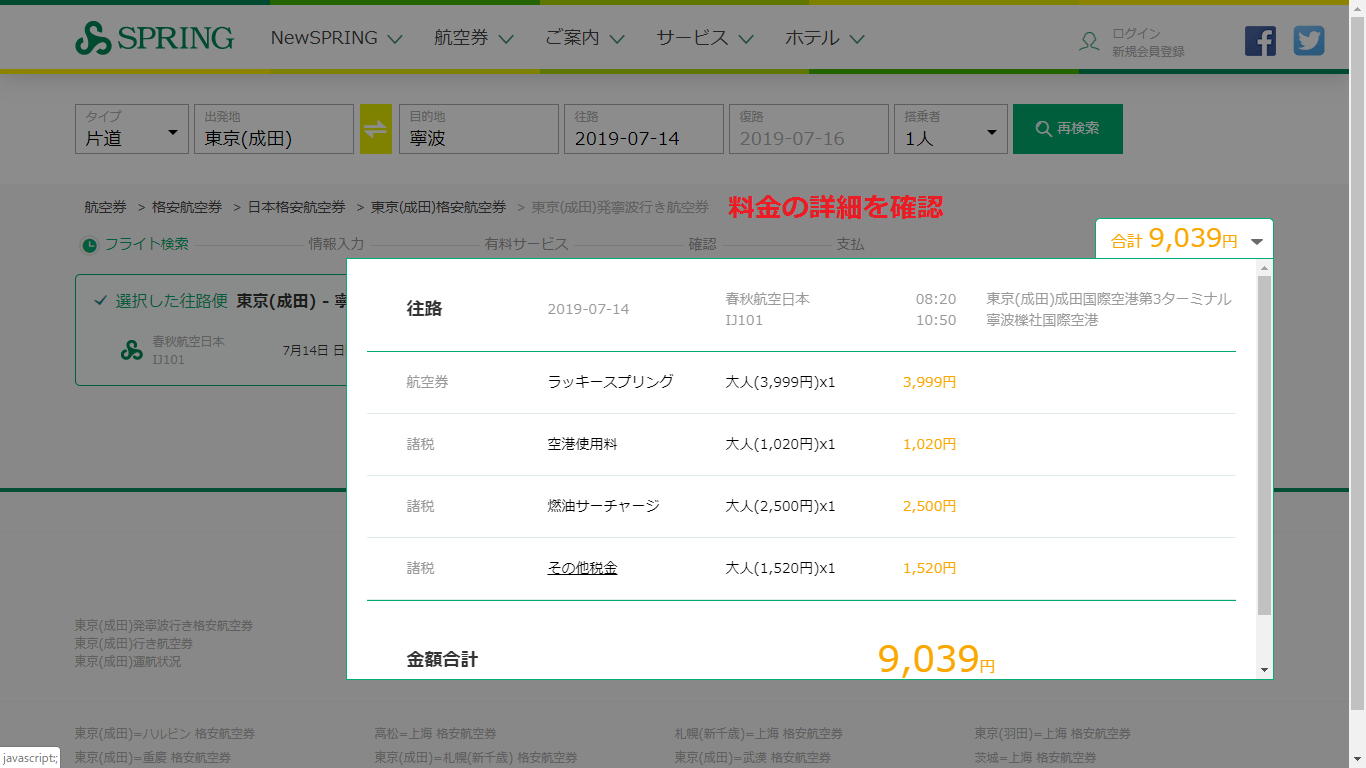This screenshot has width=1366, height=768.
Task: Expand the NewSPRING menu
Action: coord(336,39)
